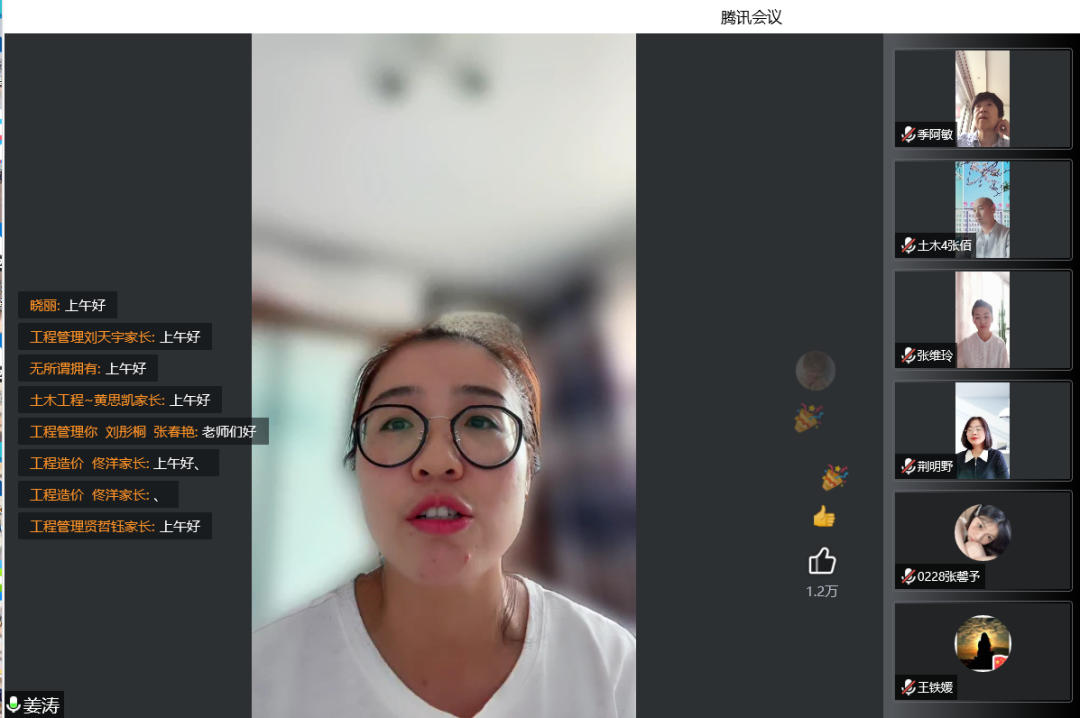Click 王铁媛's sunset profile avatar

pos(982,643)
